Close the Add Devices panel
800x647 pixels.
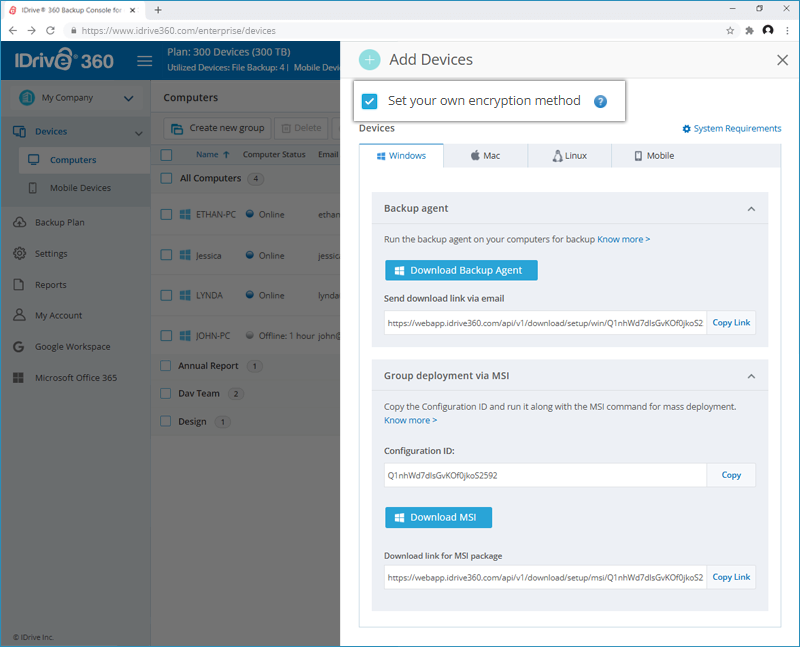782,60
